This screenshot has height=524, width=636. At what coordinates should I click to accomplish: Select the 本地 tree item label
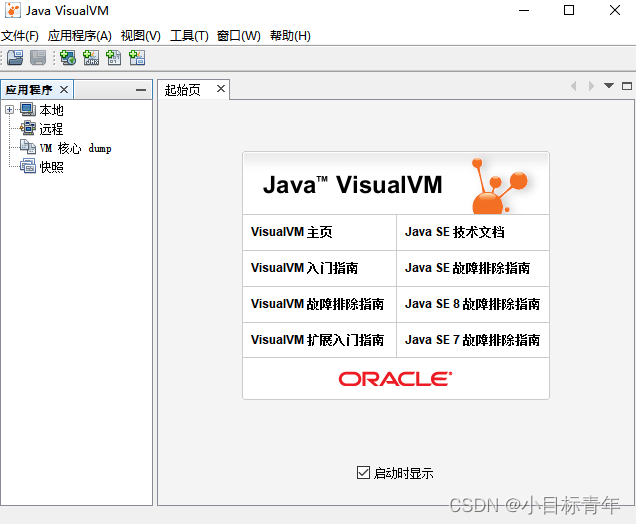click(52, 110)
